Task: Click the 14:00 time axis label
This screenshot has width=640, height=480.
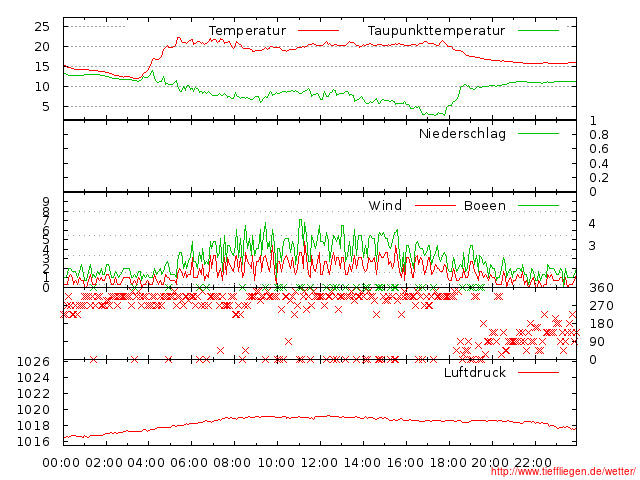Action: coord(362,462)
